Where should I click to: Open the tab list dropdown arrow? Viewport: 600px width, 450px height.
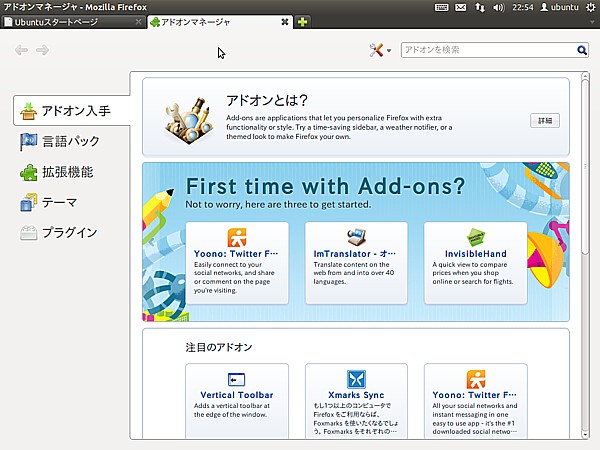pos(592,22)
